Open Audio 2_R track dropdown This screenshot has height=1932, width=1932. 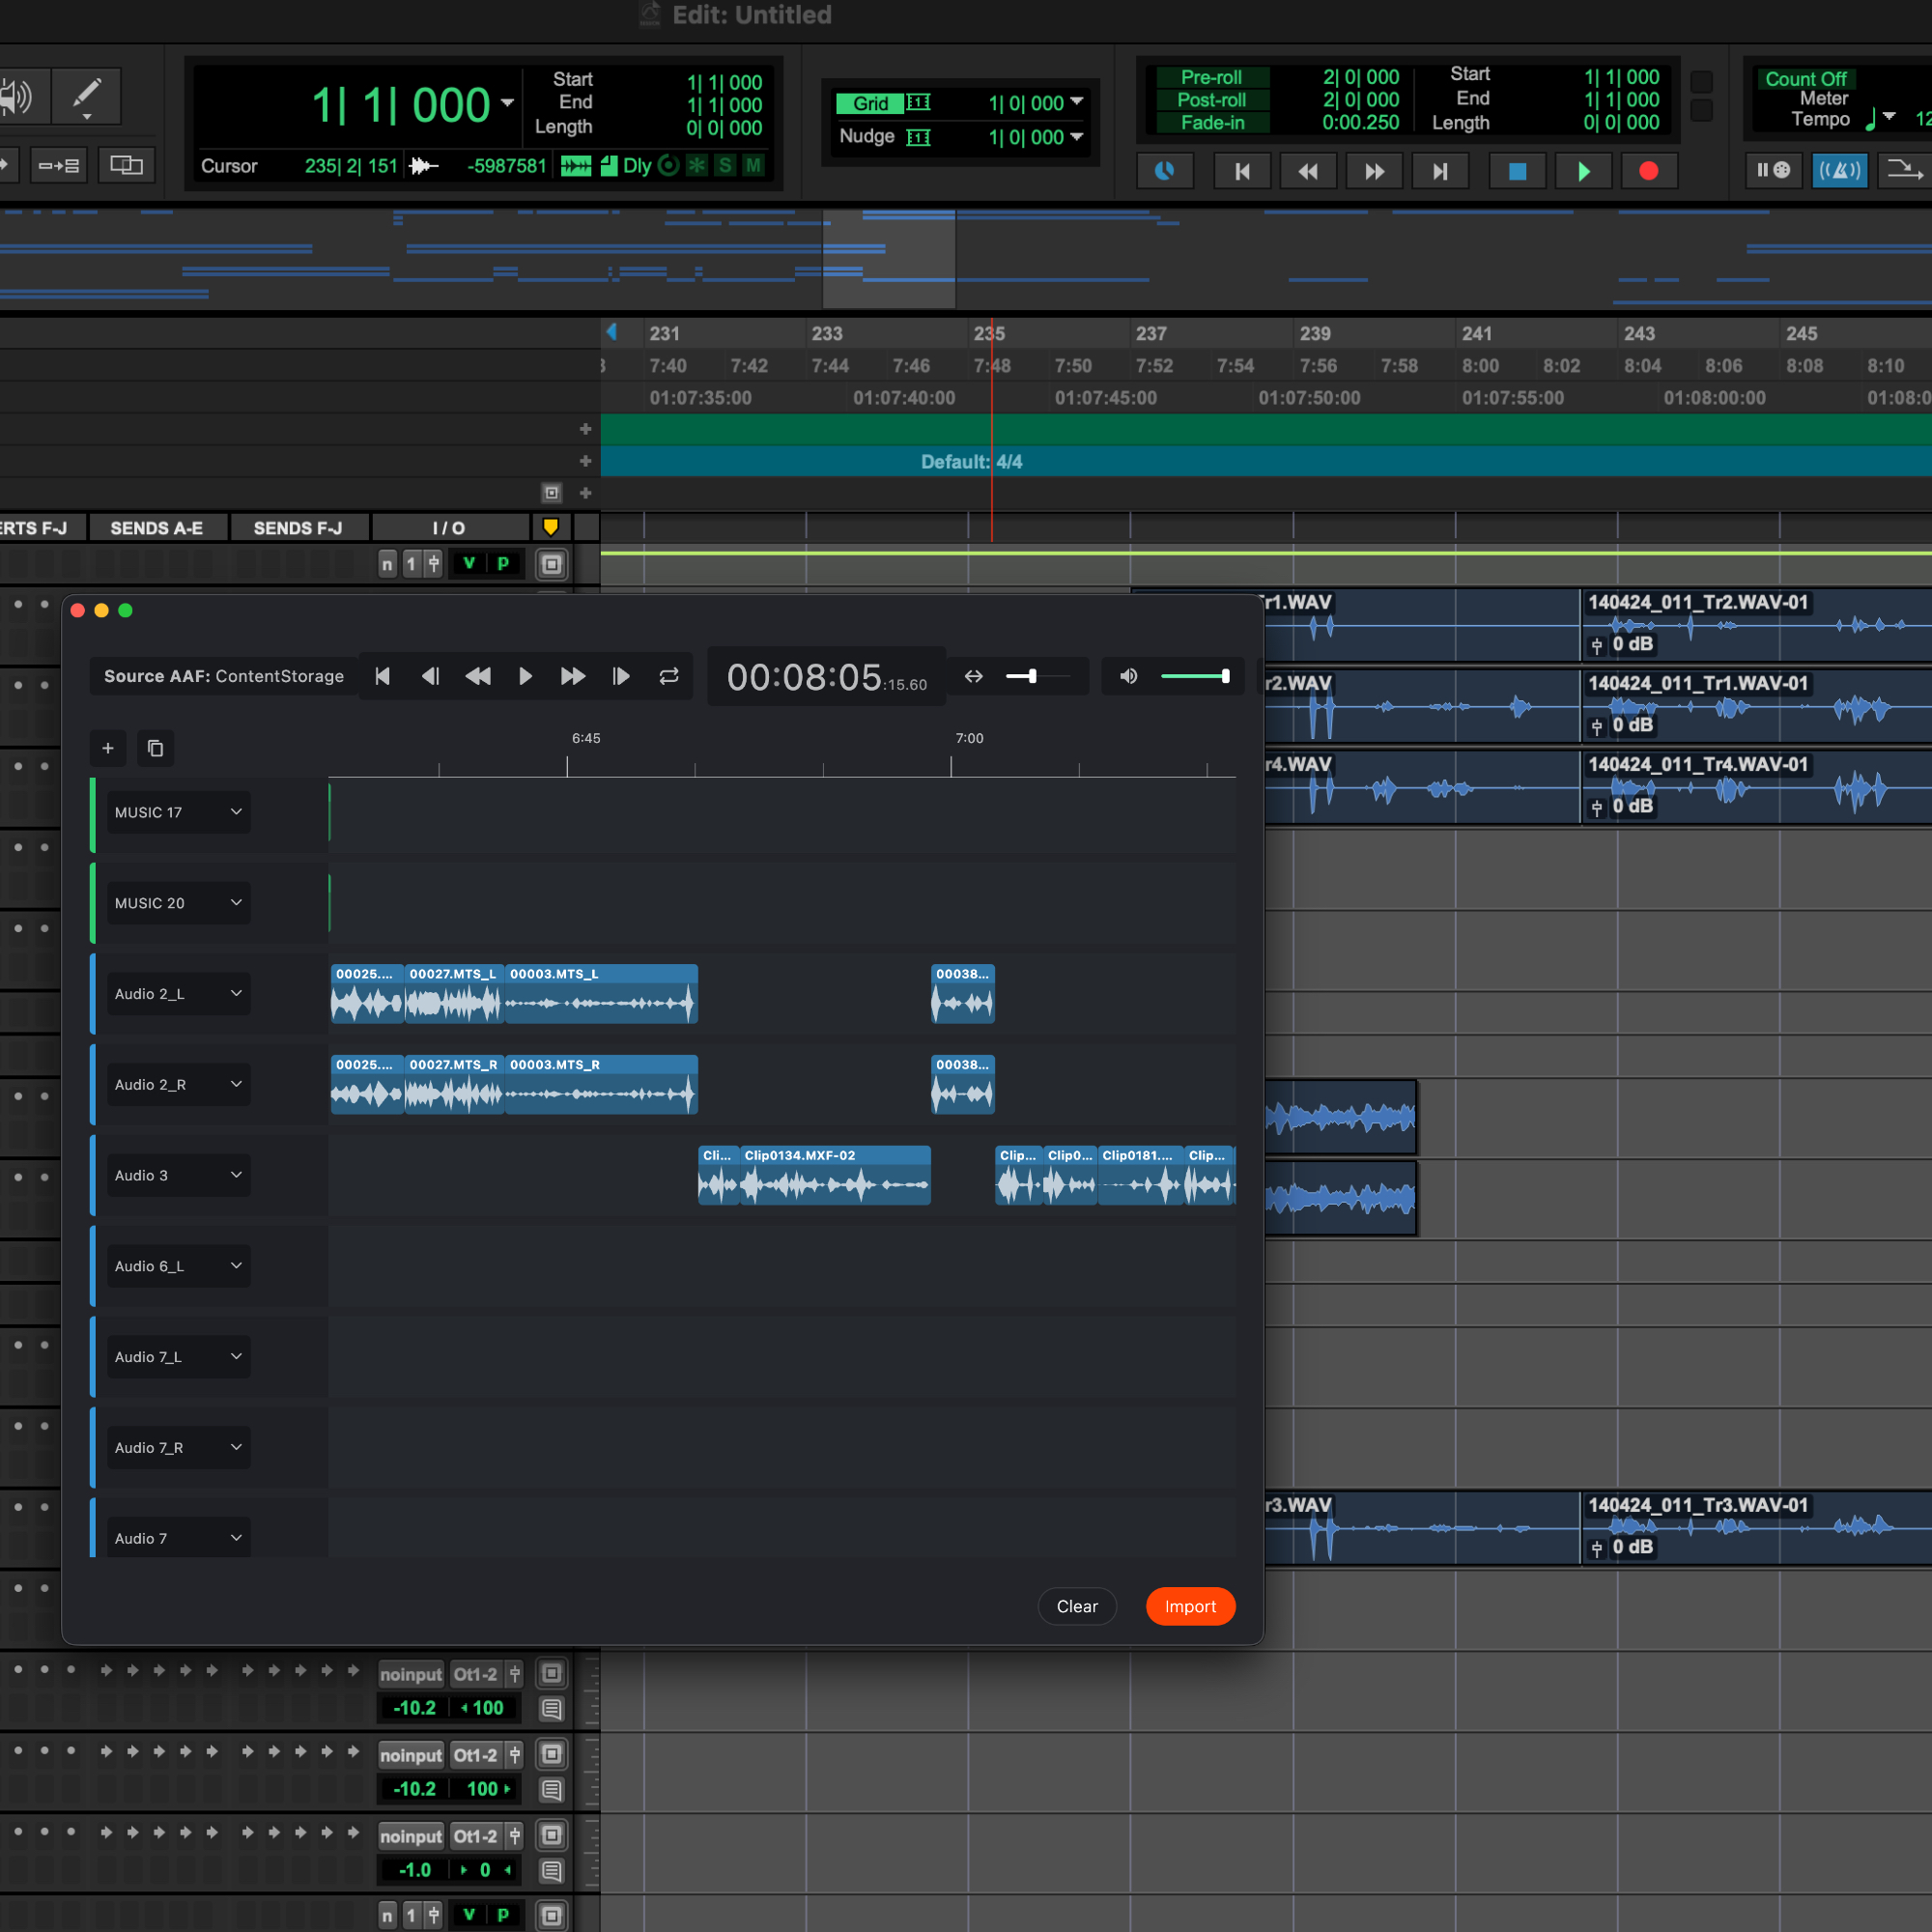click(x=179, y=1085)
